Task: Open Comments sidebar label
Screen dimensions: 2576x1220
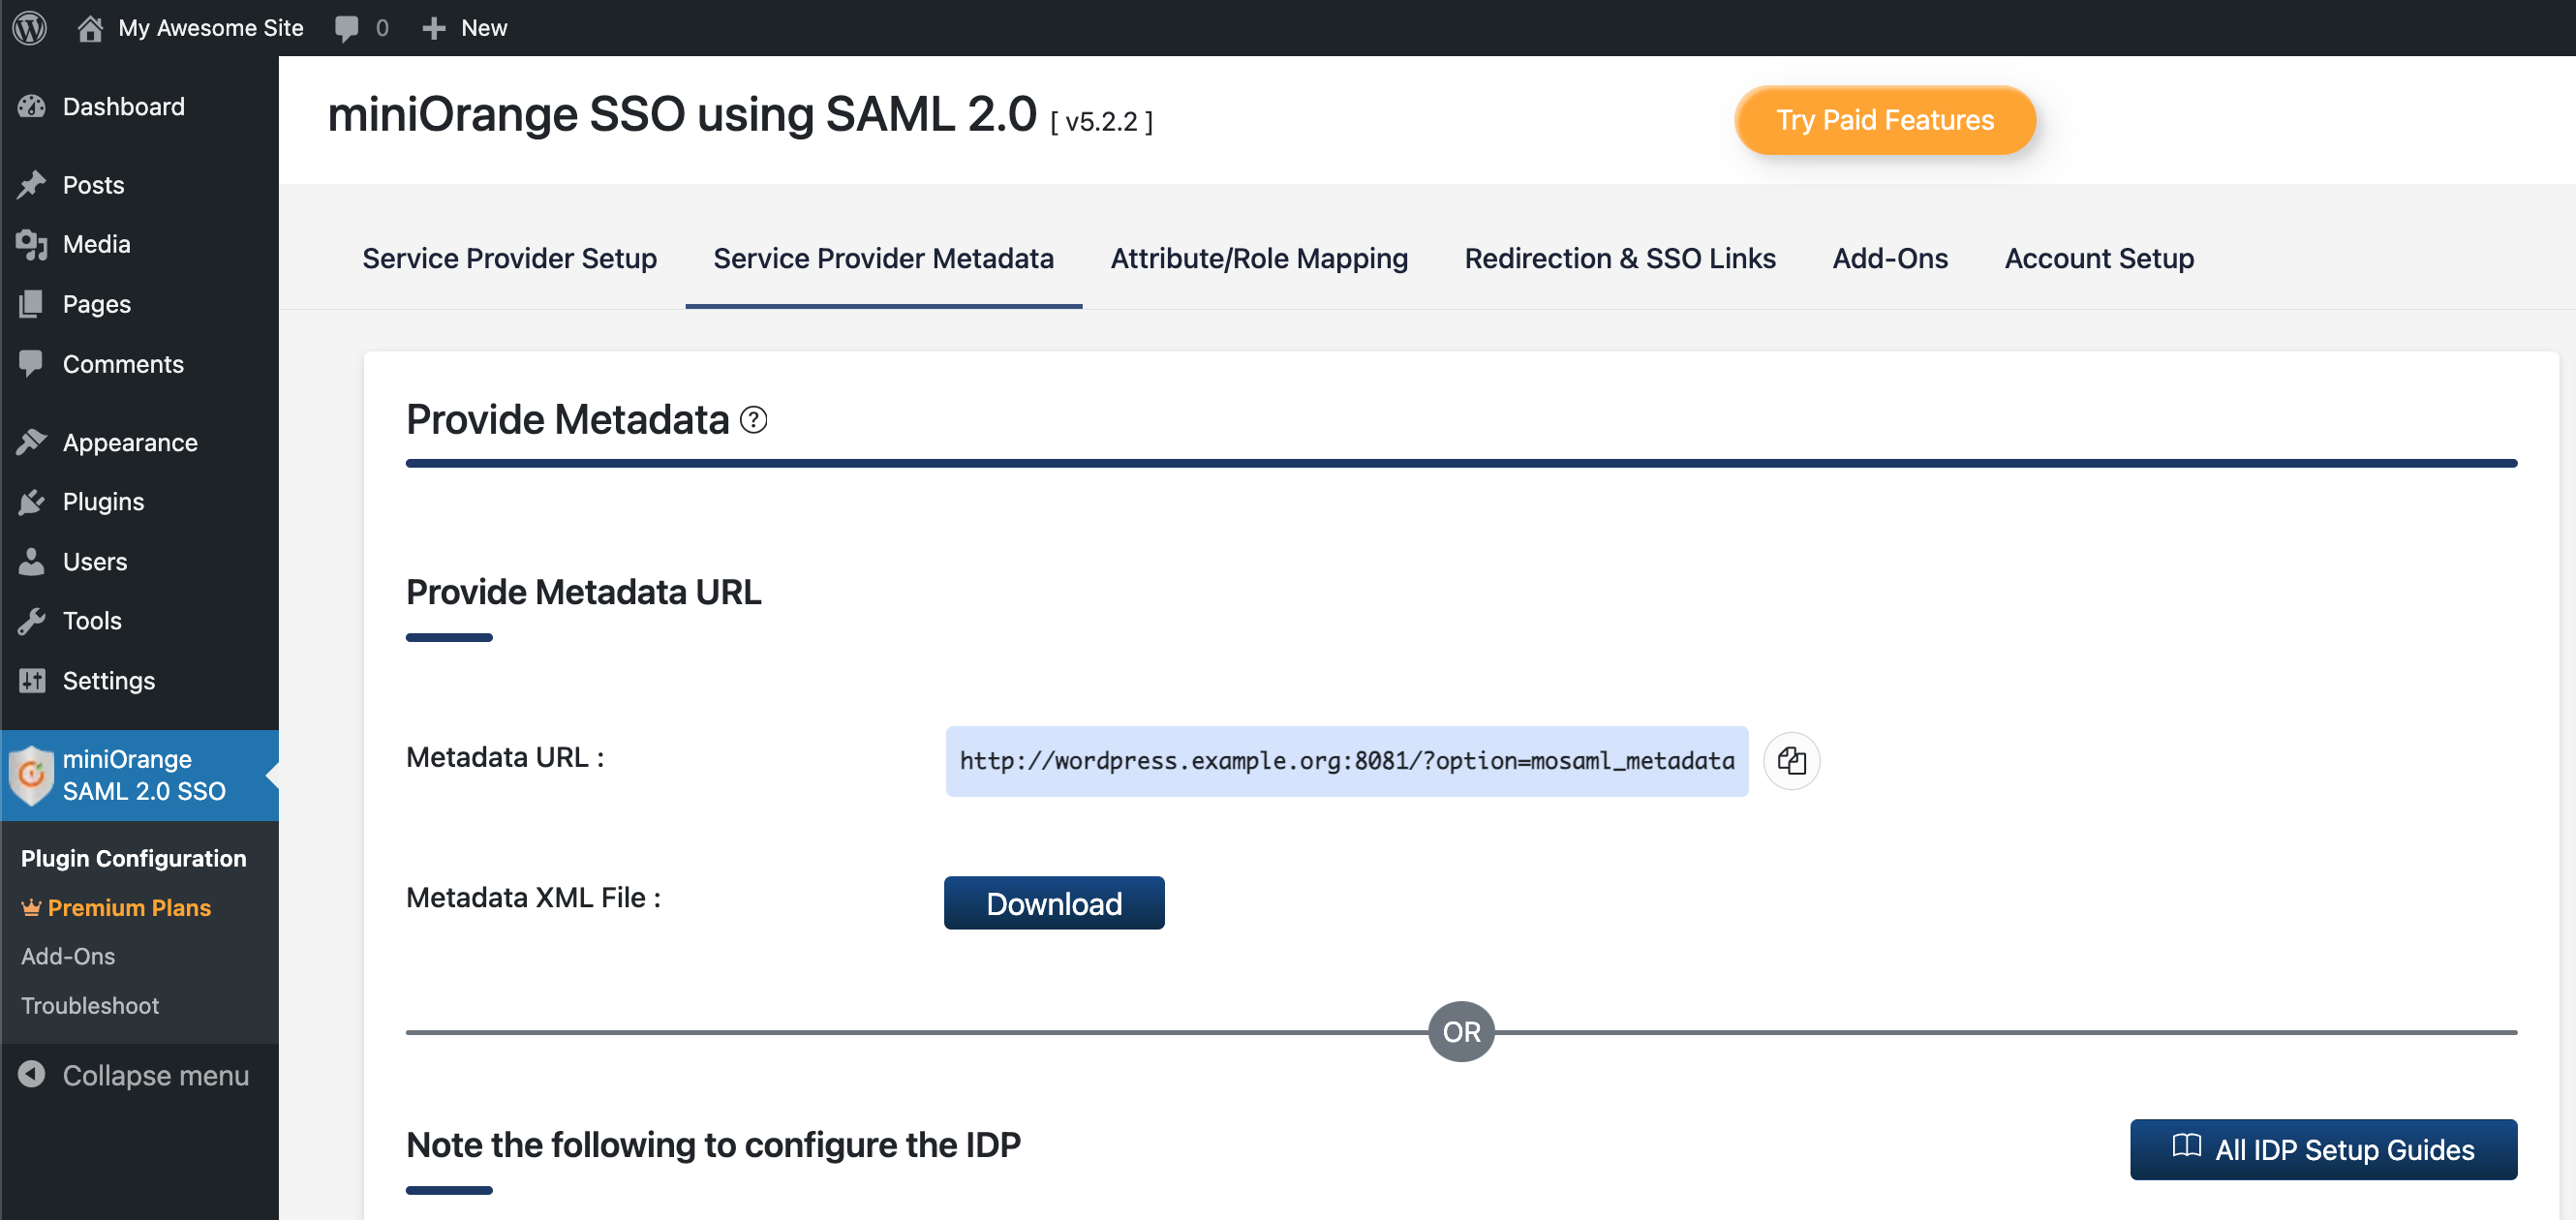Action: pos(123,364)
